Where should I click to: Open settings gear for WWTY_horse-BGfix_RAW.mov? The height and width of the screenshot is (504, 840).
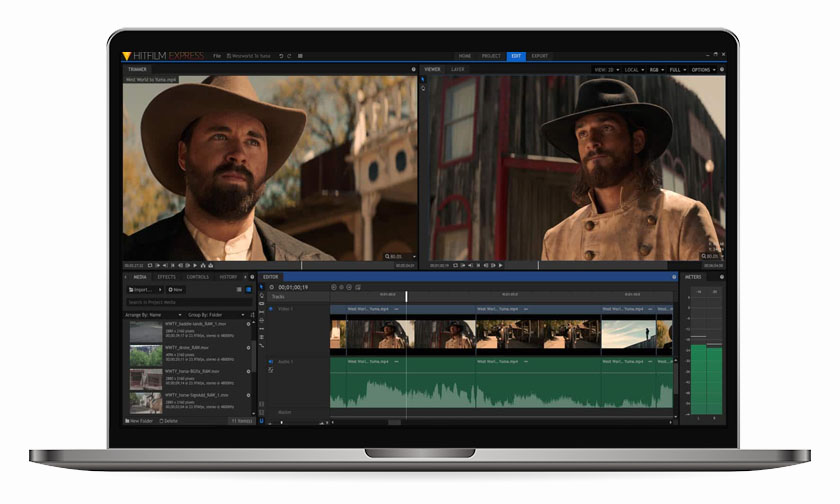click(x=248, y=371)
